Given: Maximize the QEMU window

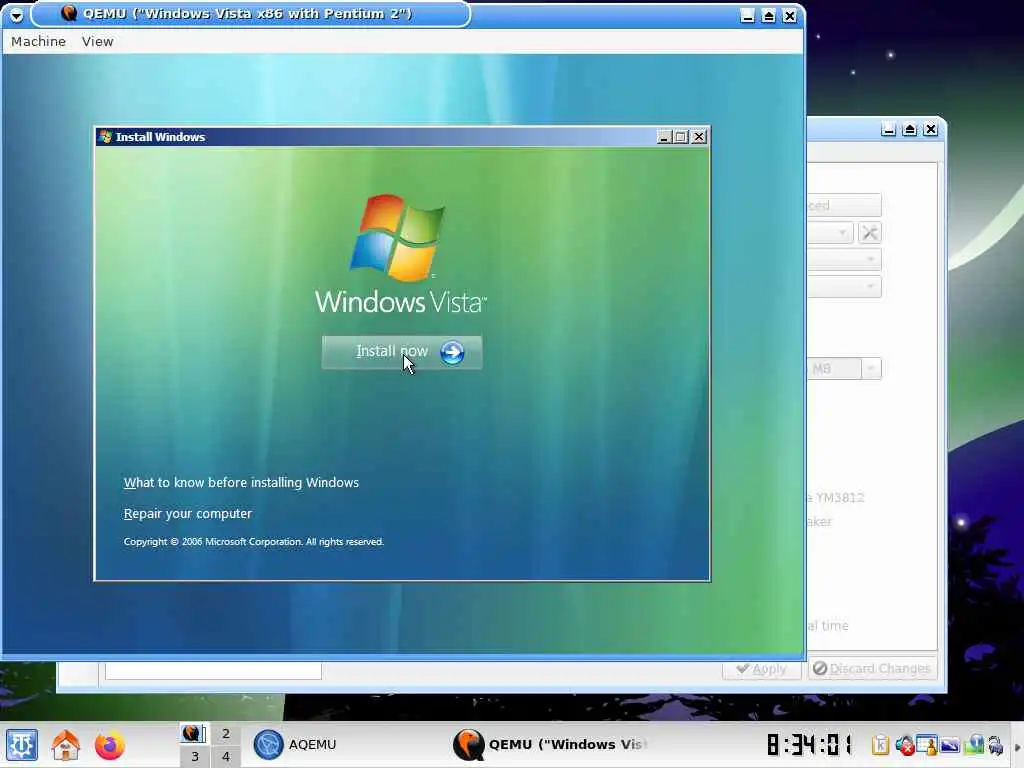Looking at the screenshot, I should [769, 16].
